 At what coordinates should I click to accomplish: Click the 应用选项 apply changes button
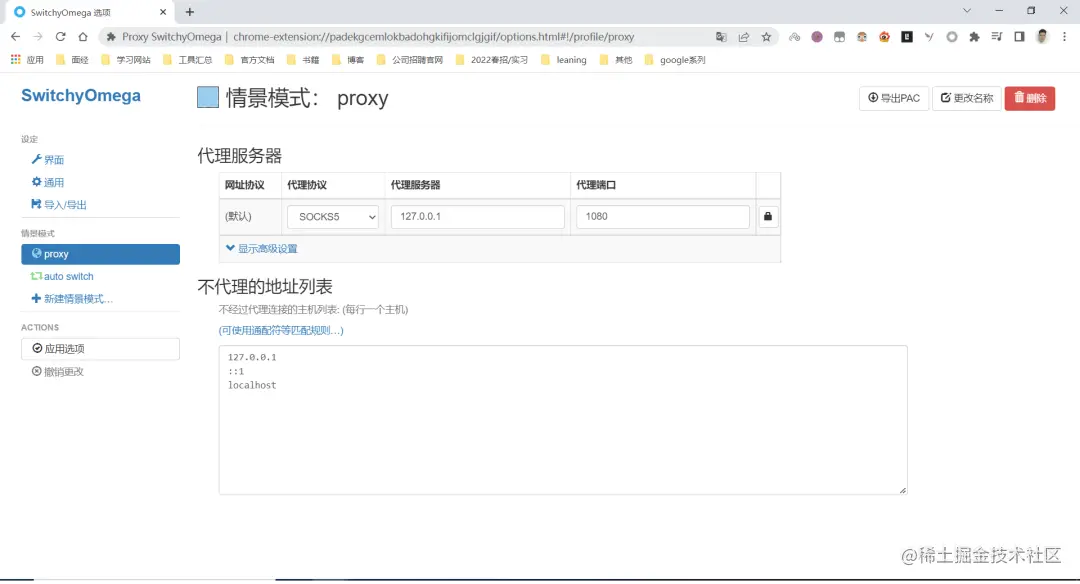tap(101, 348)
